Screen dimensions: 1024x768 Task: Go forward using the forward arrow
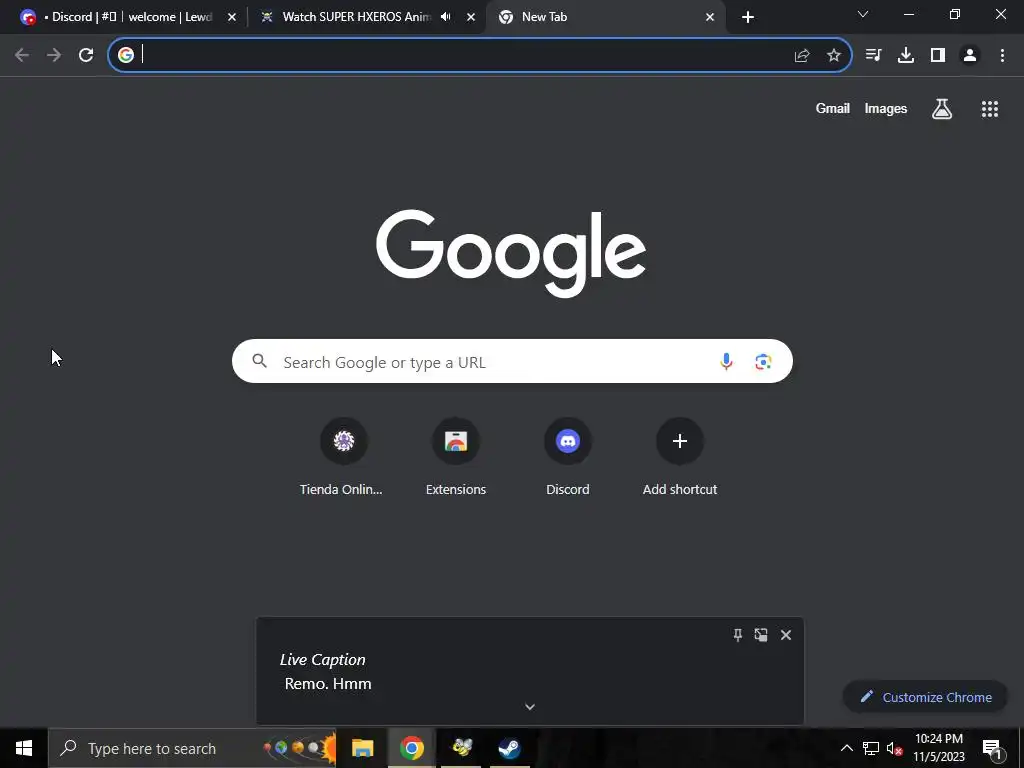pyautogui.click(x=54, y=55)
